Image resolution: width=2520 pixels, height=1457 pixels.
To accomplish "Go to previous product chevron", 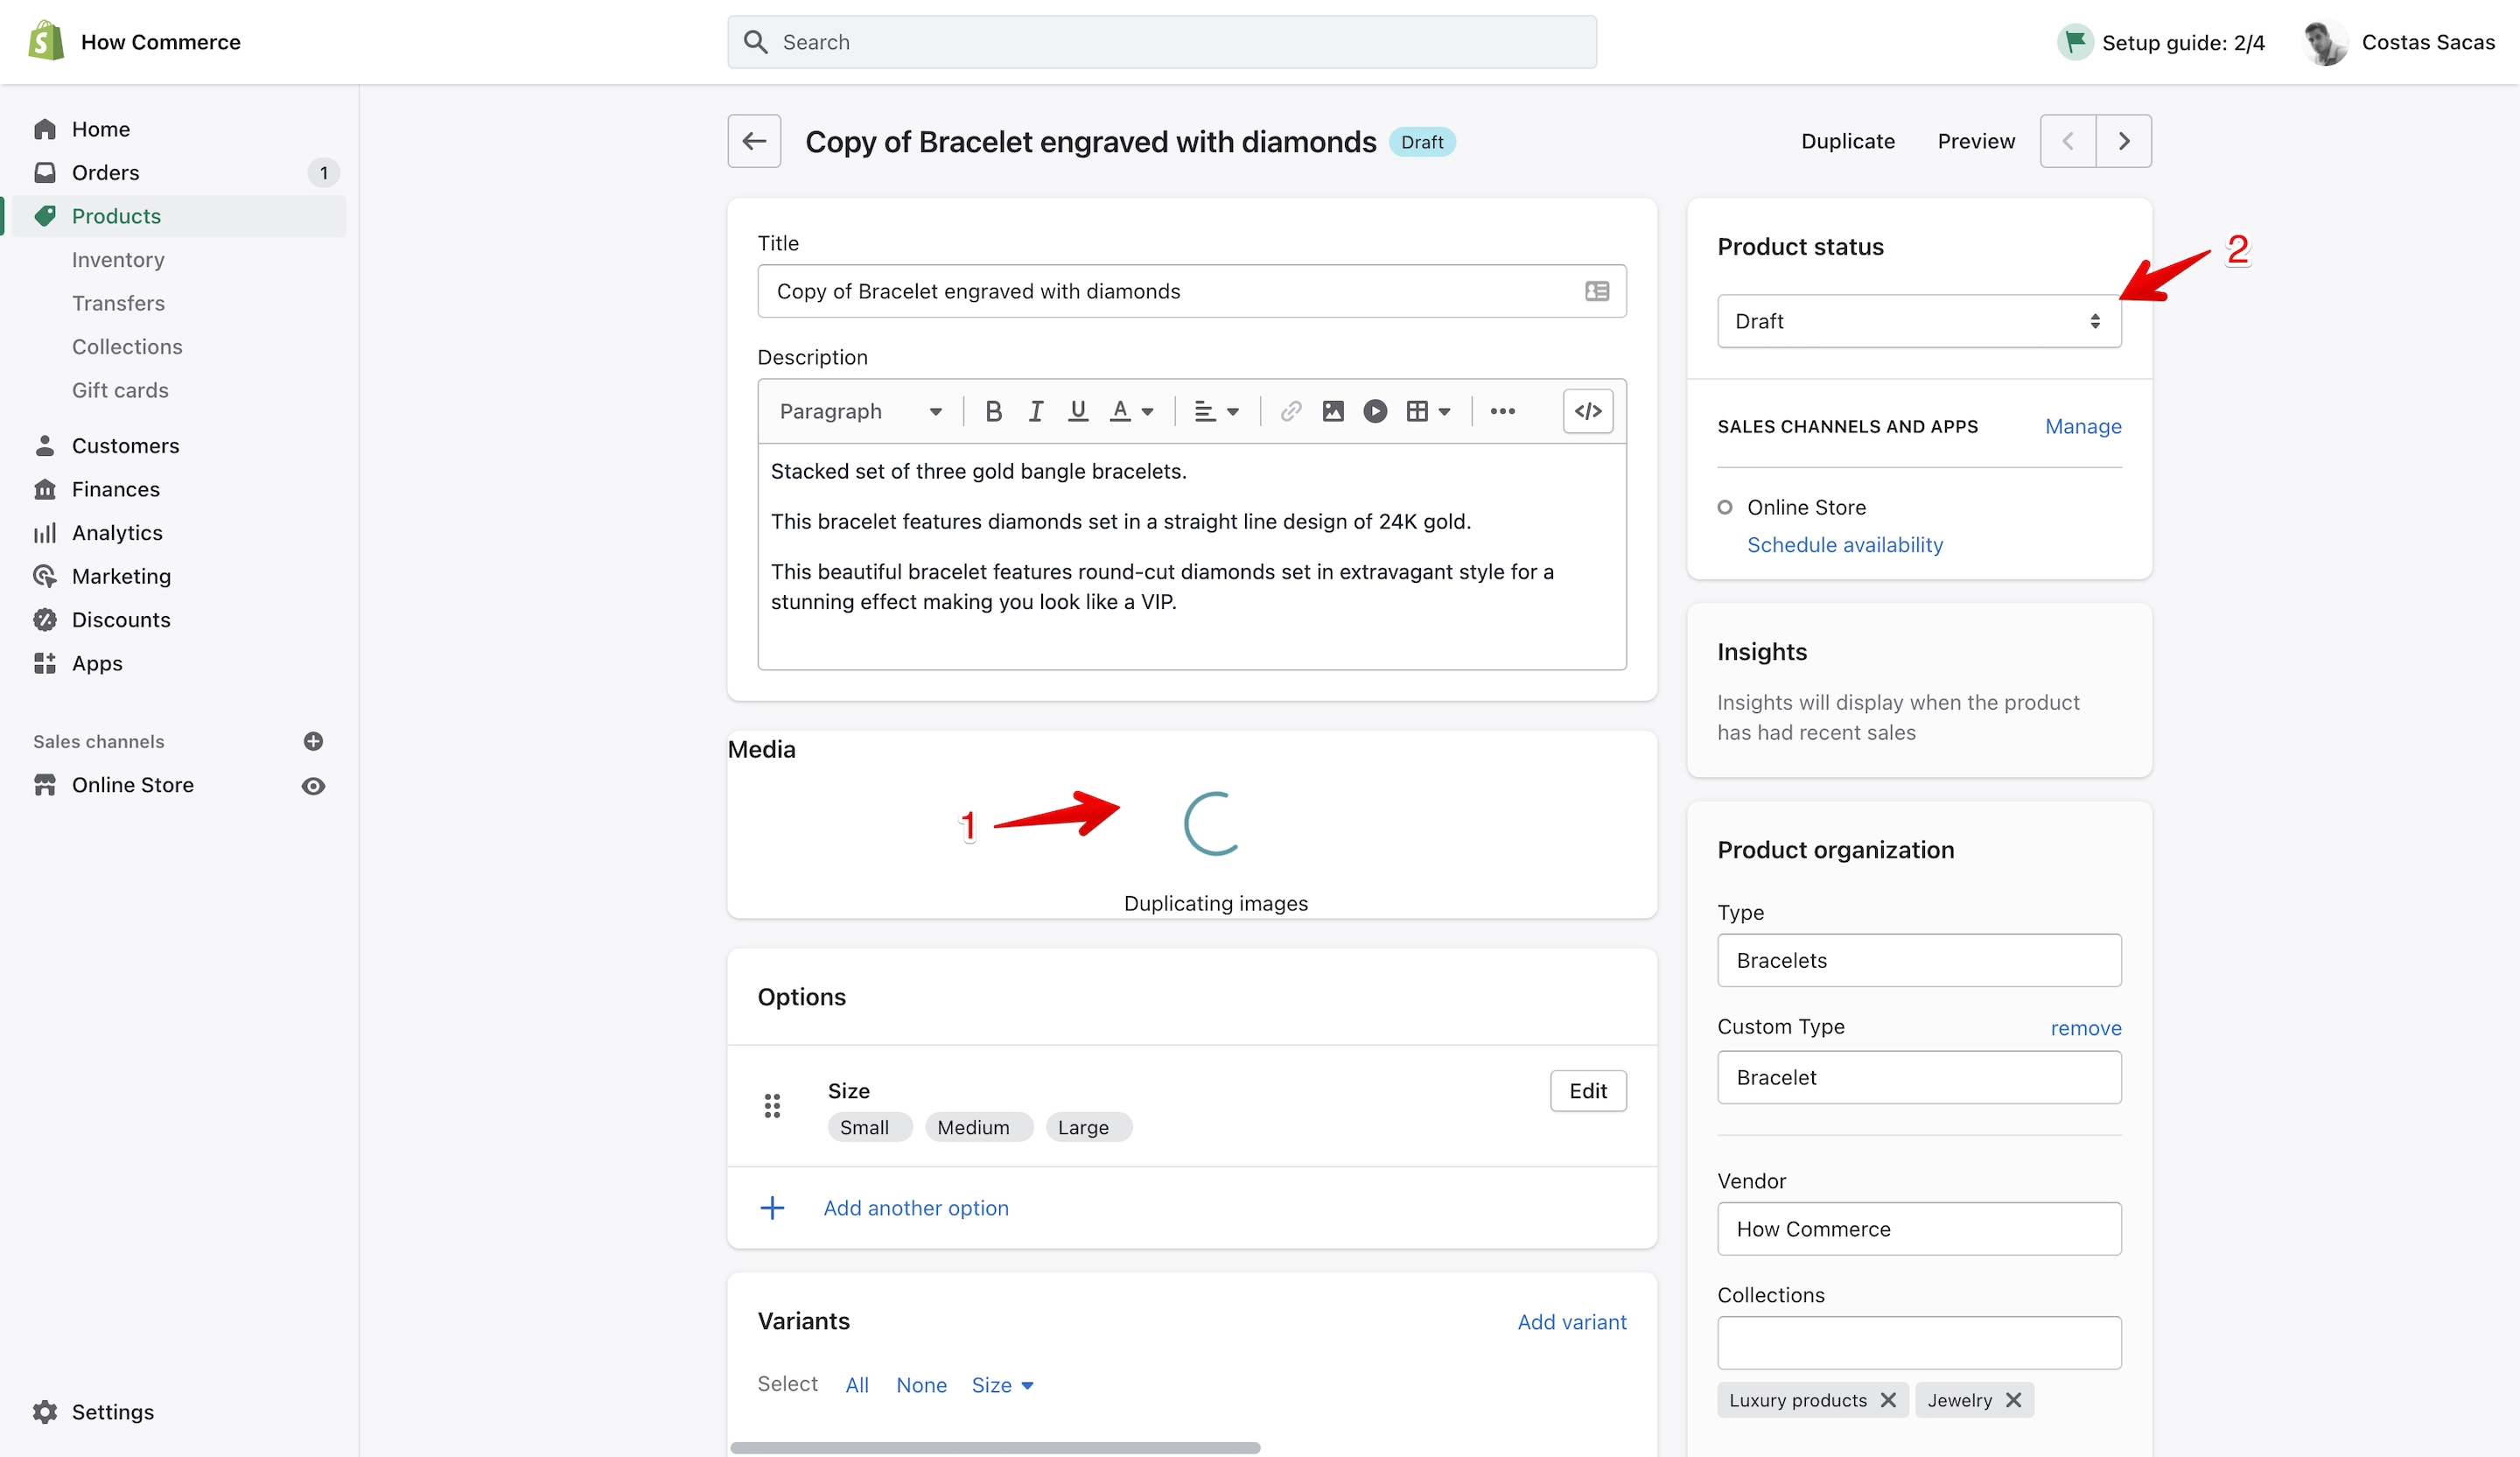I will (x=2067, y=141).
